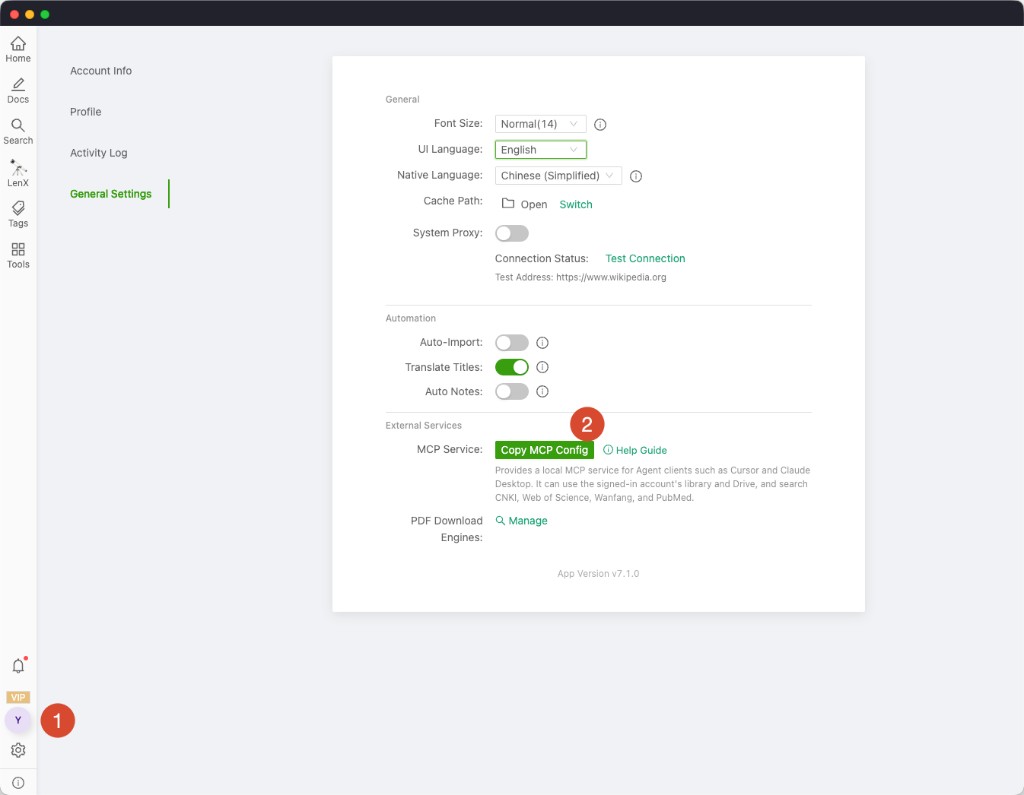Image resolution: width=1024 pixels, height=795 pixels.
Task: Click info icon next to Font Size
Action: (x=600, y=124)
